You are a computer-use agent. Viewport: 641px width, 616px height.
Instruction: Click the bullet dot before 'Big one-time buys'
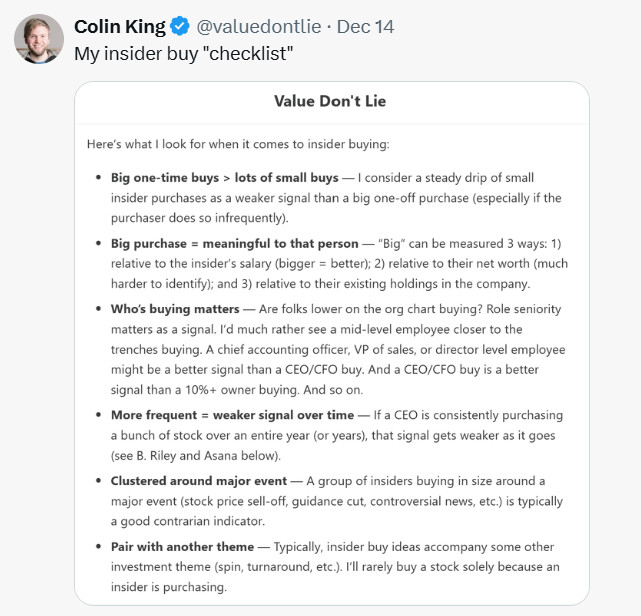coord(97,178)
